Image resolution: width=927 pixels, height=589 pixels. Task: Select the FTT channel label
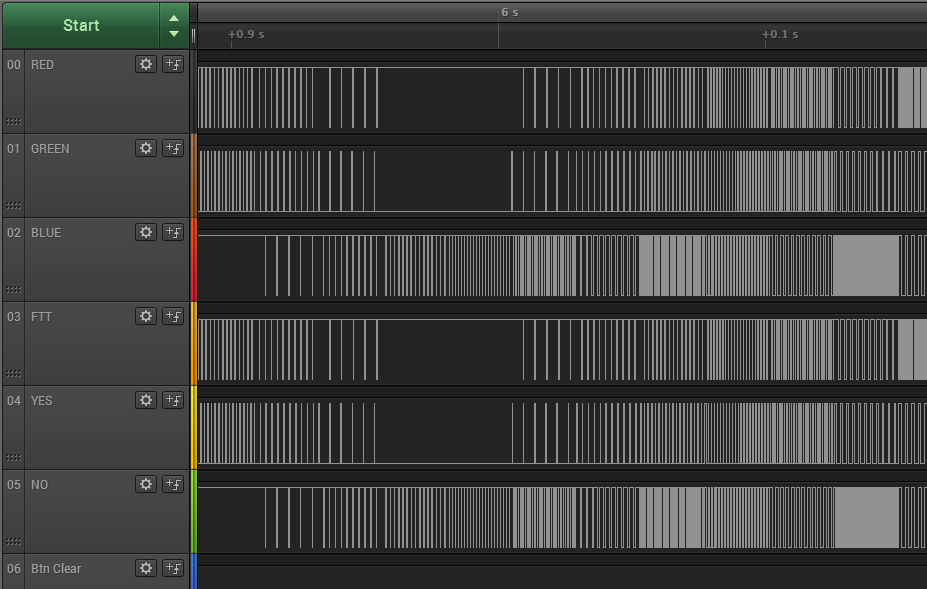click(x=41, y=316)
